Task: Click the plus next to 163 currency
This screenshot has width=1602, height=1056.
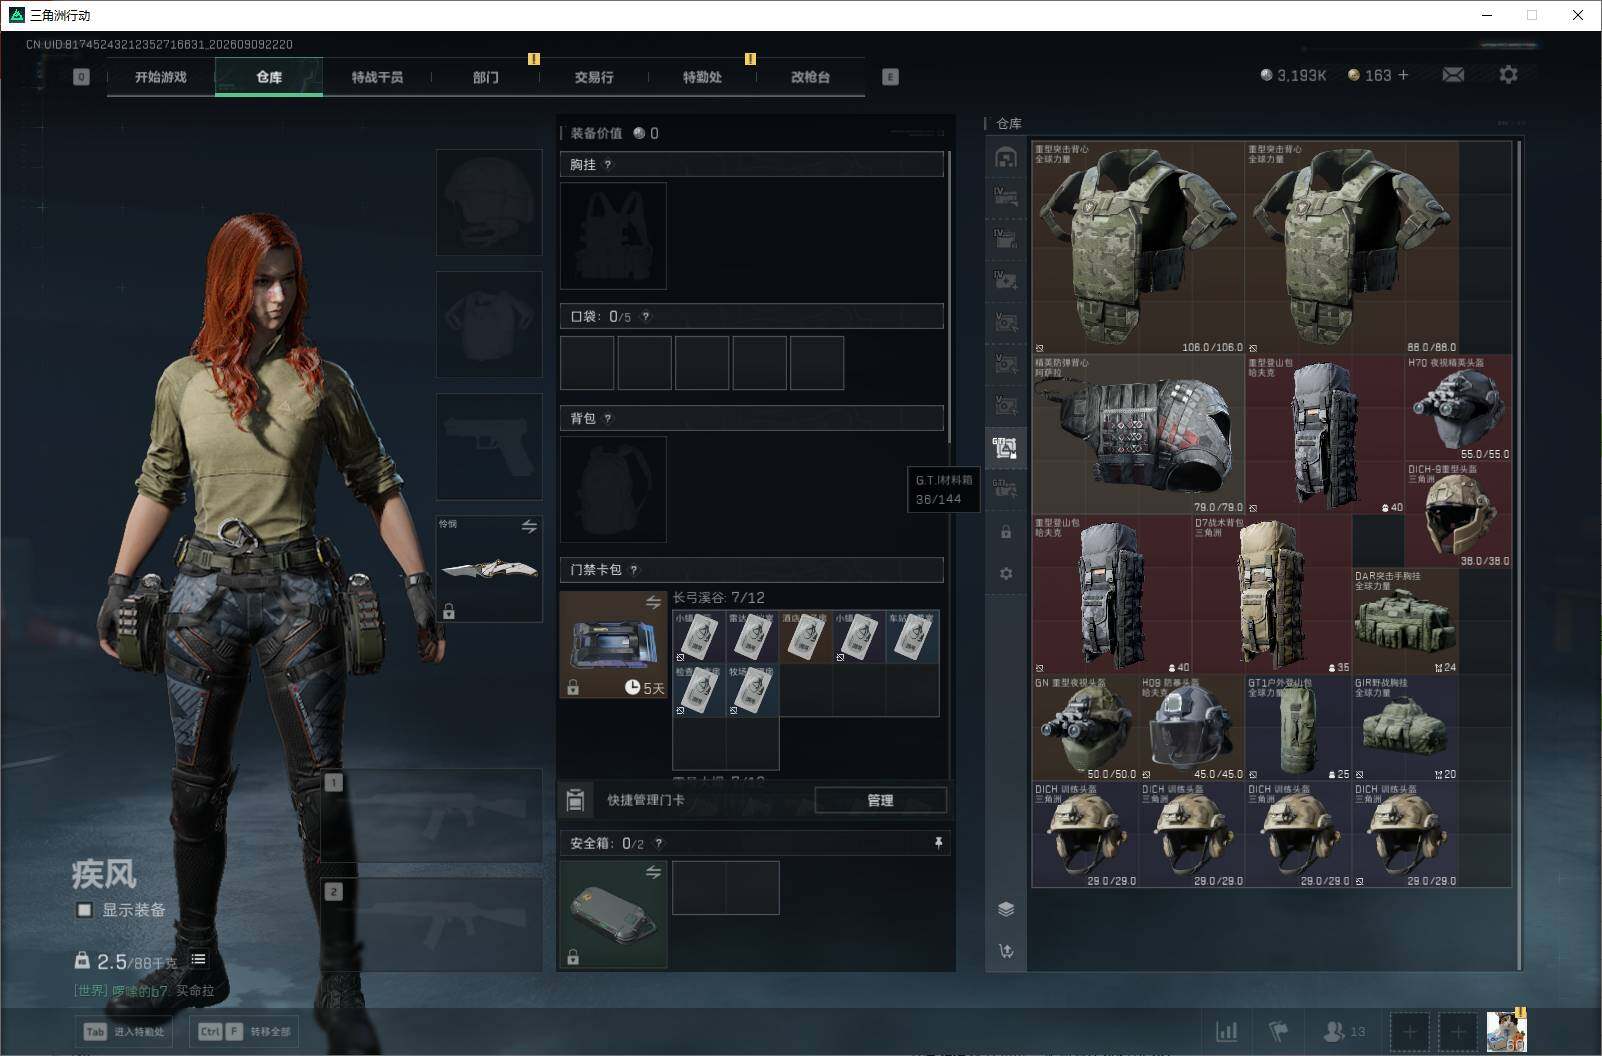Action: pyautogui.click(x=1403, y=75)
